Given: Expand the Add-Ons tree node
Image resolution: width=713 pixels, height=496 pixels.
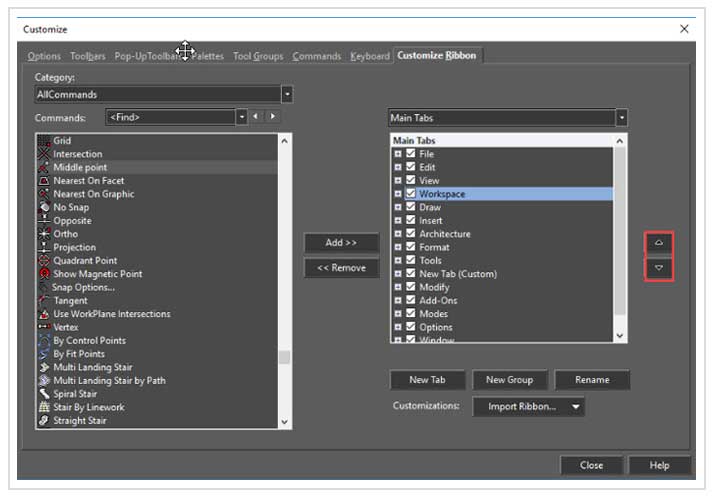Looking at the screenshot, I should (398, 300).
